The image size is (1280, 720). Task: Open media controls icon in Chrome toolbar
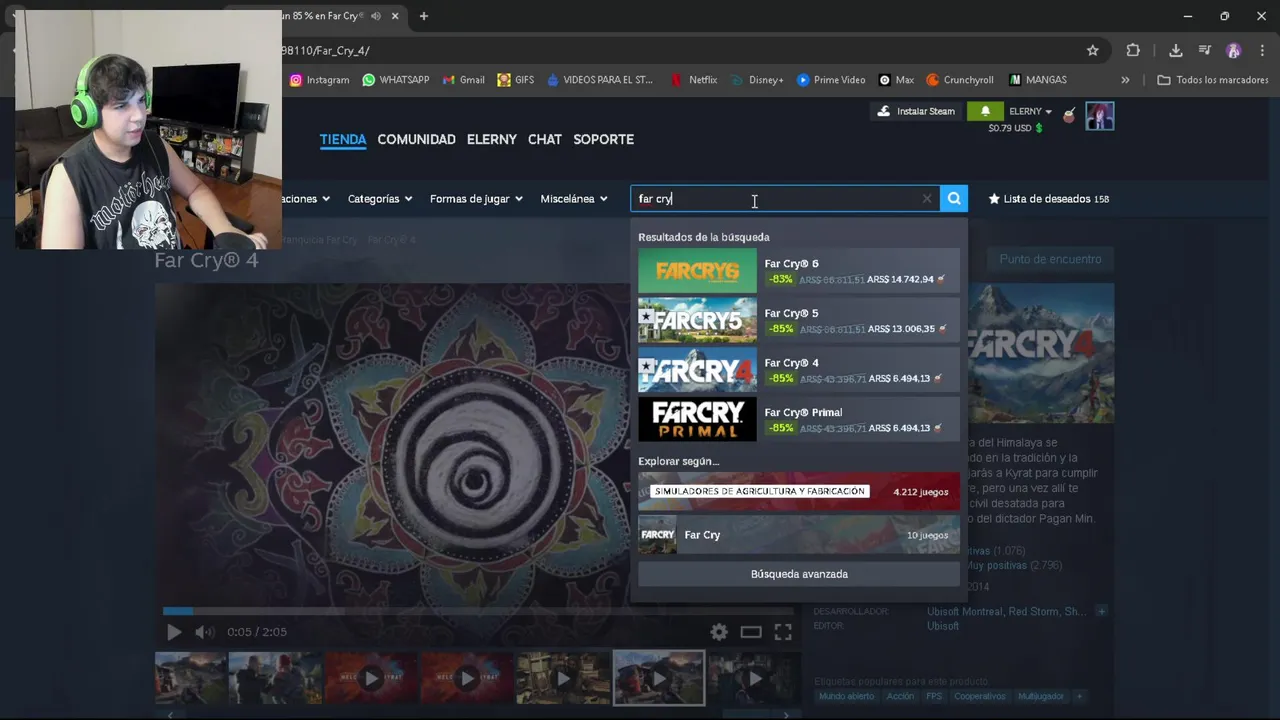click(x=1205, y=50)
